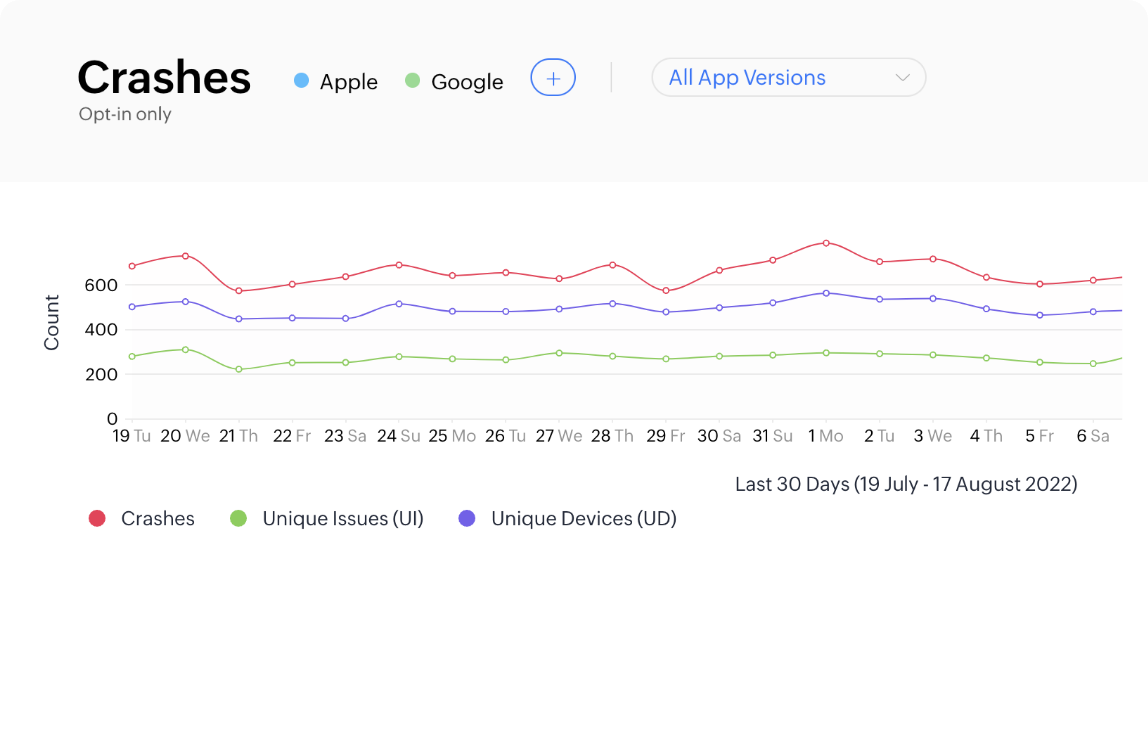The image size is (1148, 744).
Task: Hide the Crashes series via its legend label
Action: 157,518
